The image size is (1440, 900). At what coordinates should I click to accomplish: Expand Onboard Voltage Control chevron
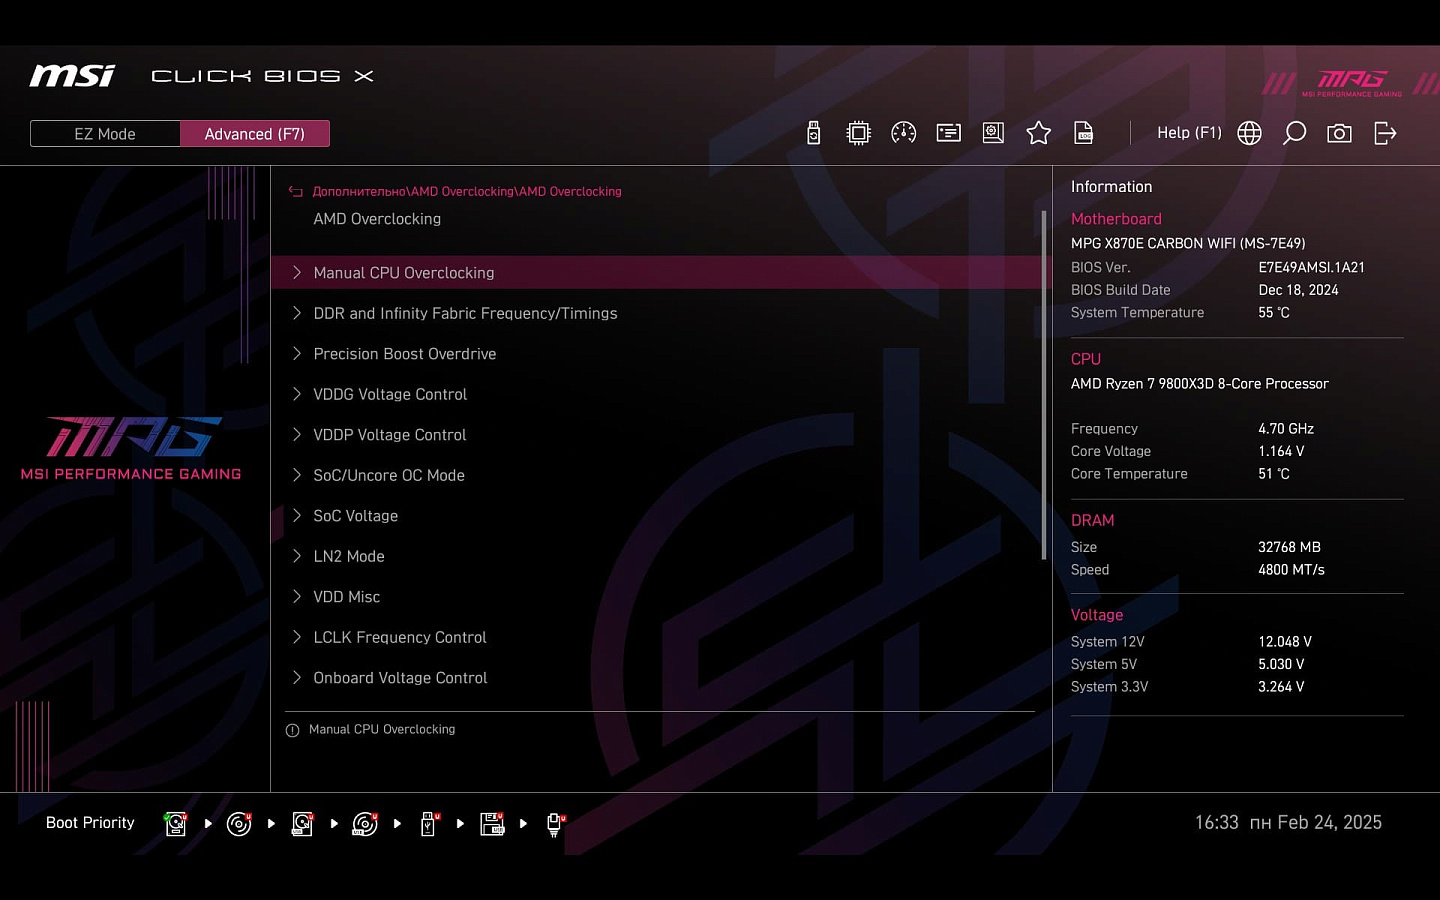(297, 677)
